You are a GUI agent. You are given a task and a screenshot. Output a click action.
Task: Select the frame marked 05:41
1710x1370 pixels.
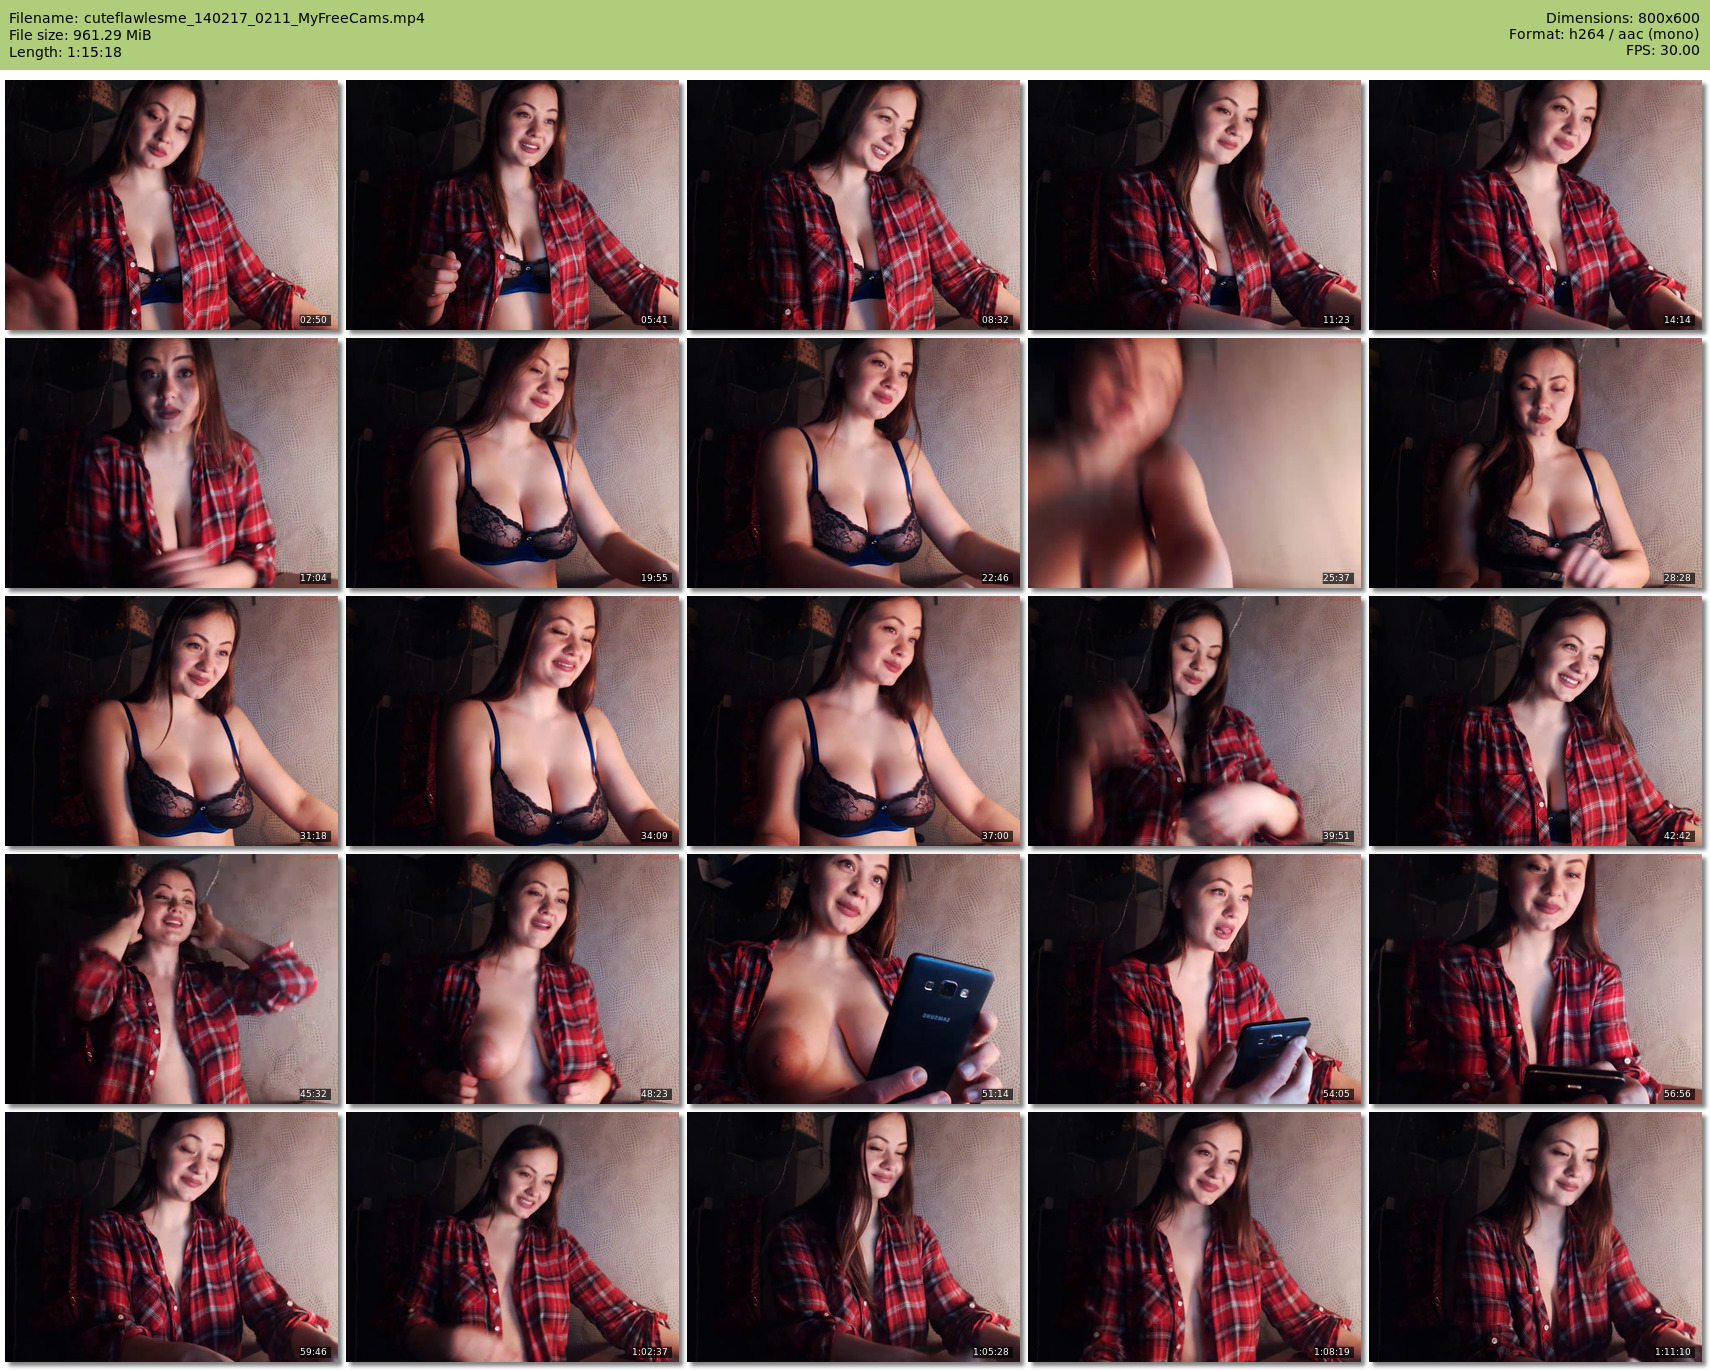[x=513, y=205]
